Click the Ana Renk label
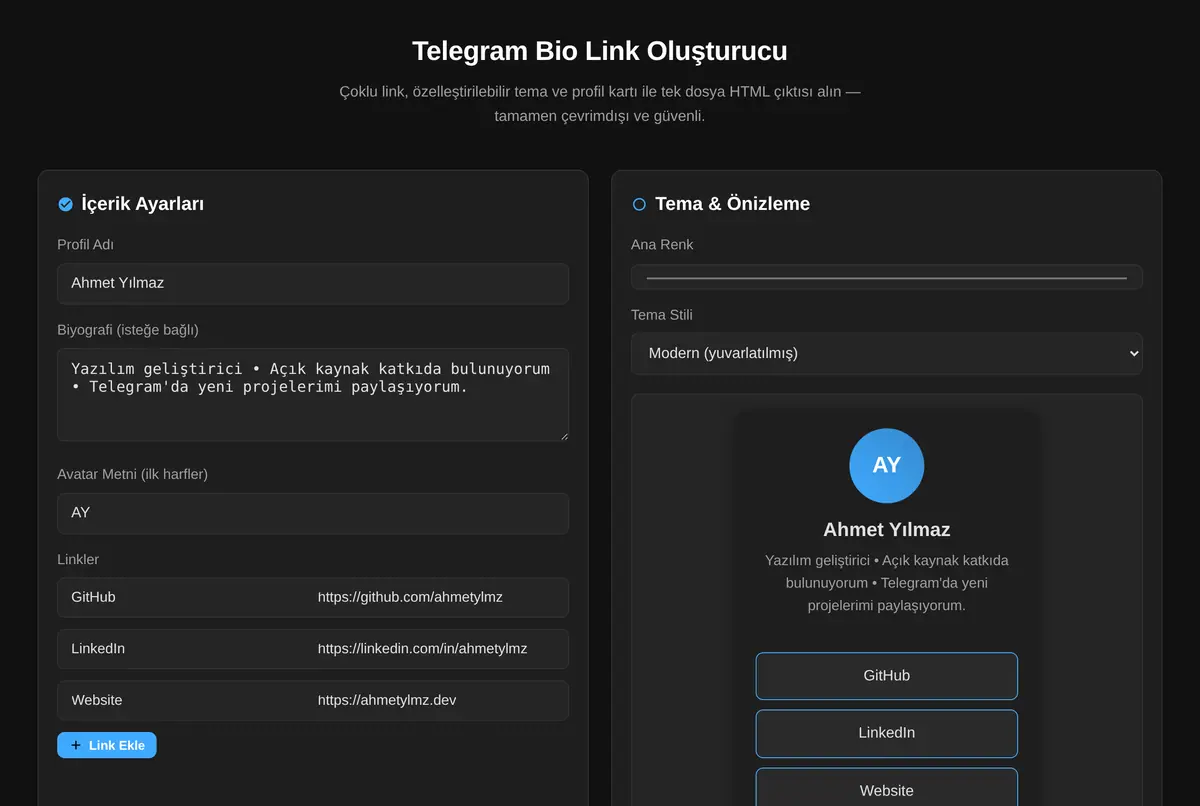The image size is (1200, 806). (662, 245)
